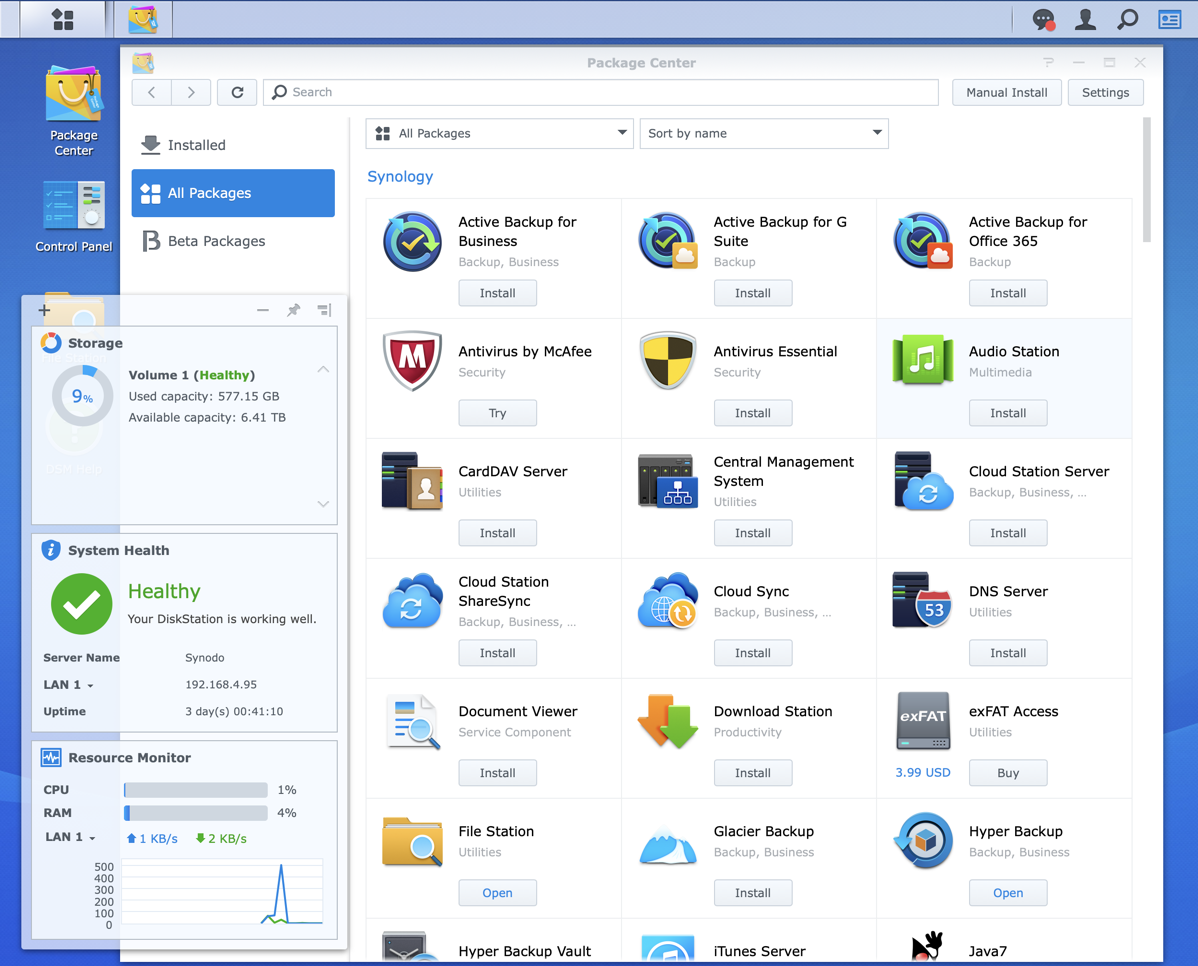The image size is (1198, 966).
Task: Click the Active Backup for Business icon
Action: tap(413, 242)
